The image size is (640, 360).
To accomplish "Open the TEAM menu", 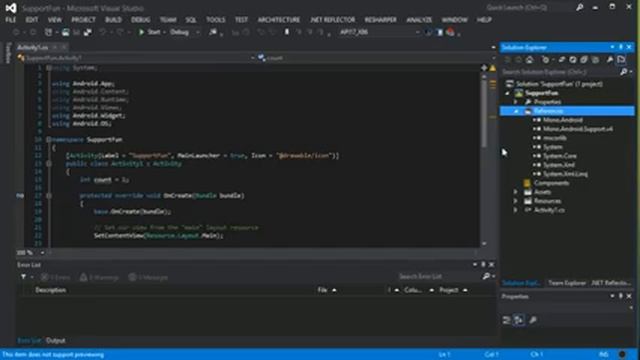I will coord(168,20).
